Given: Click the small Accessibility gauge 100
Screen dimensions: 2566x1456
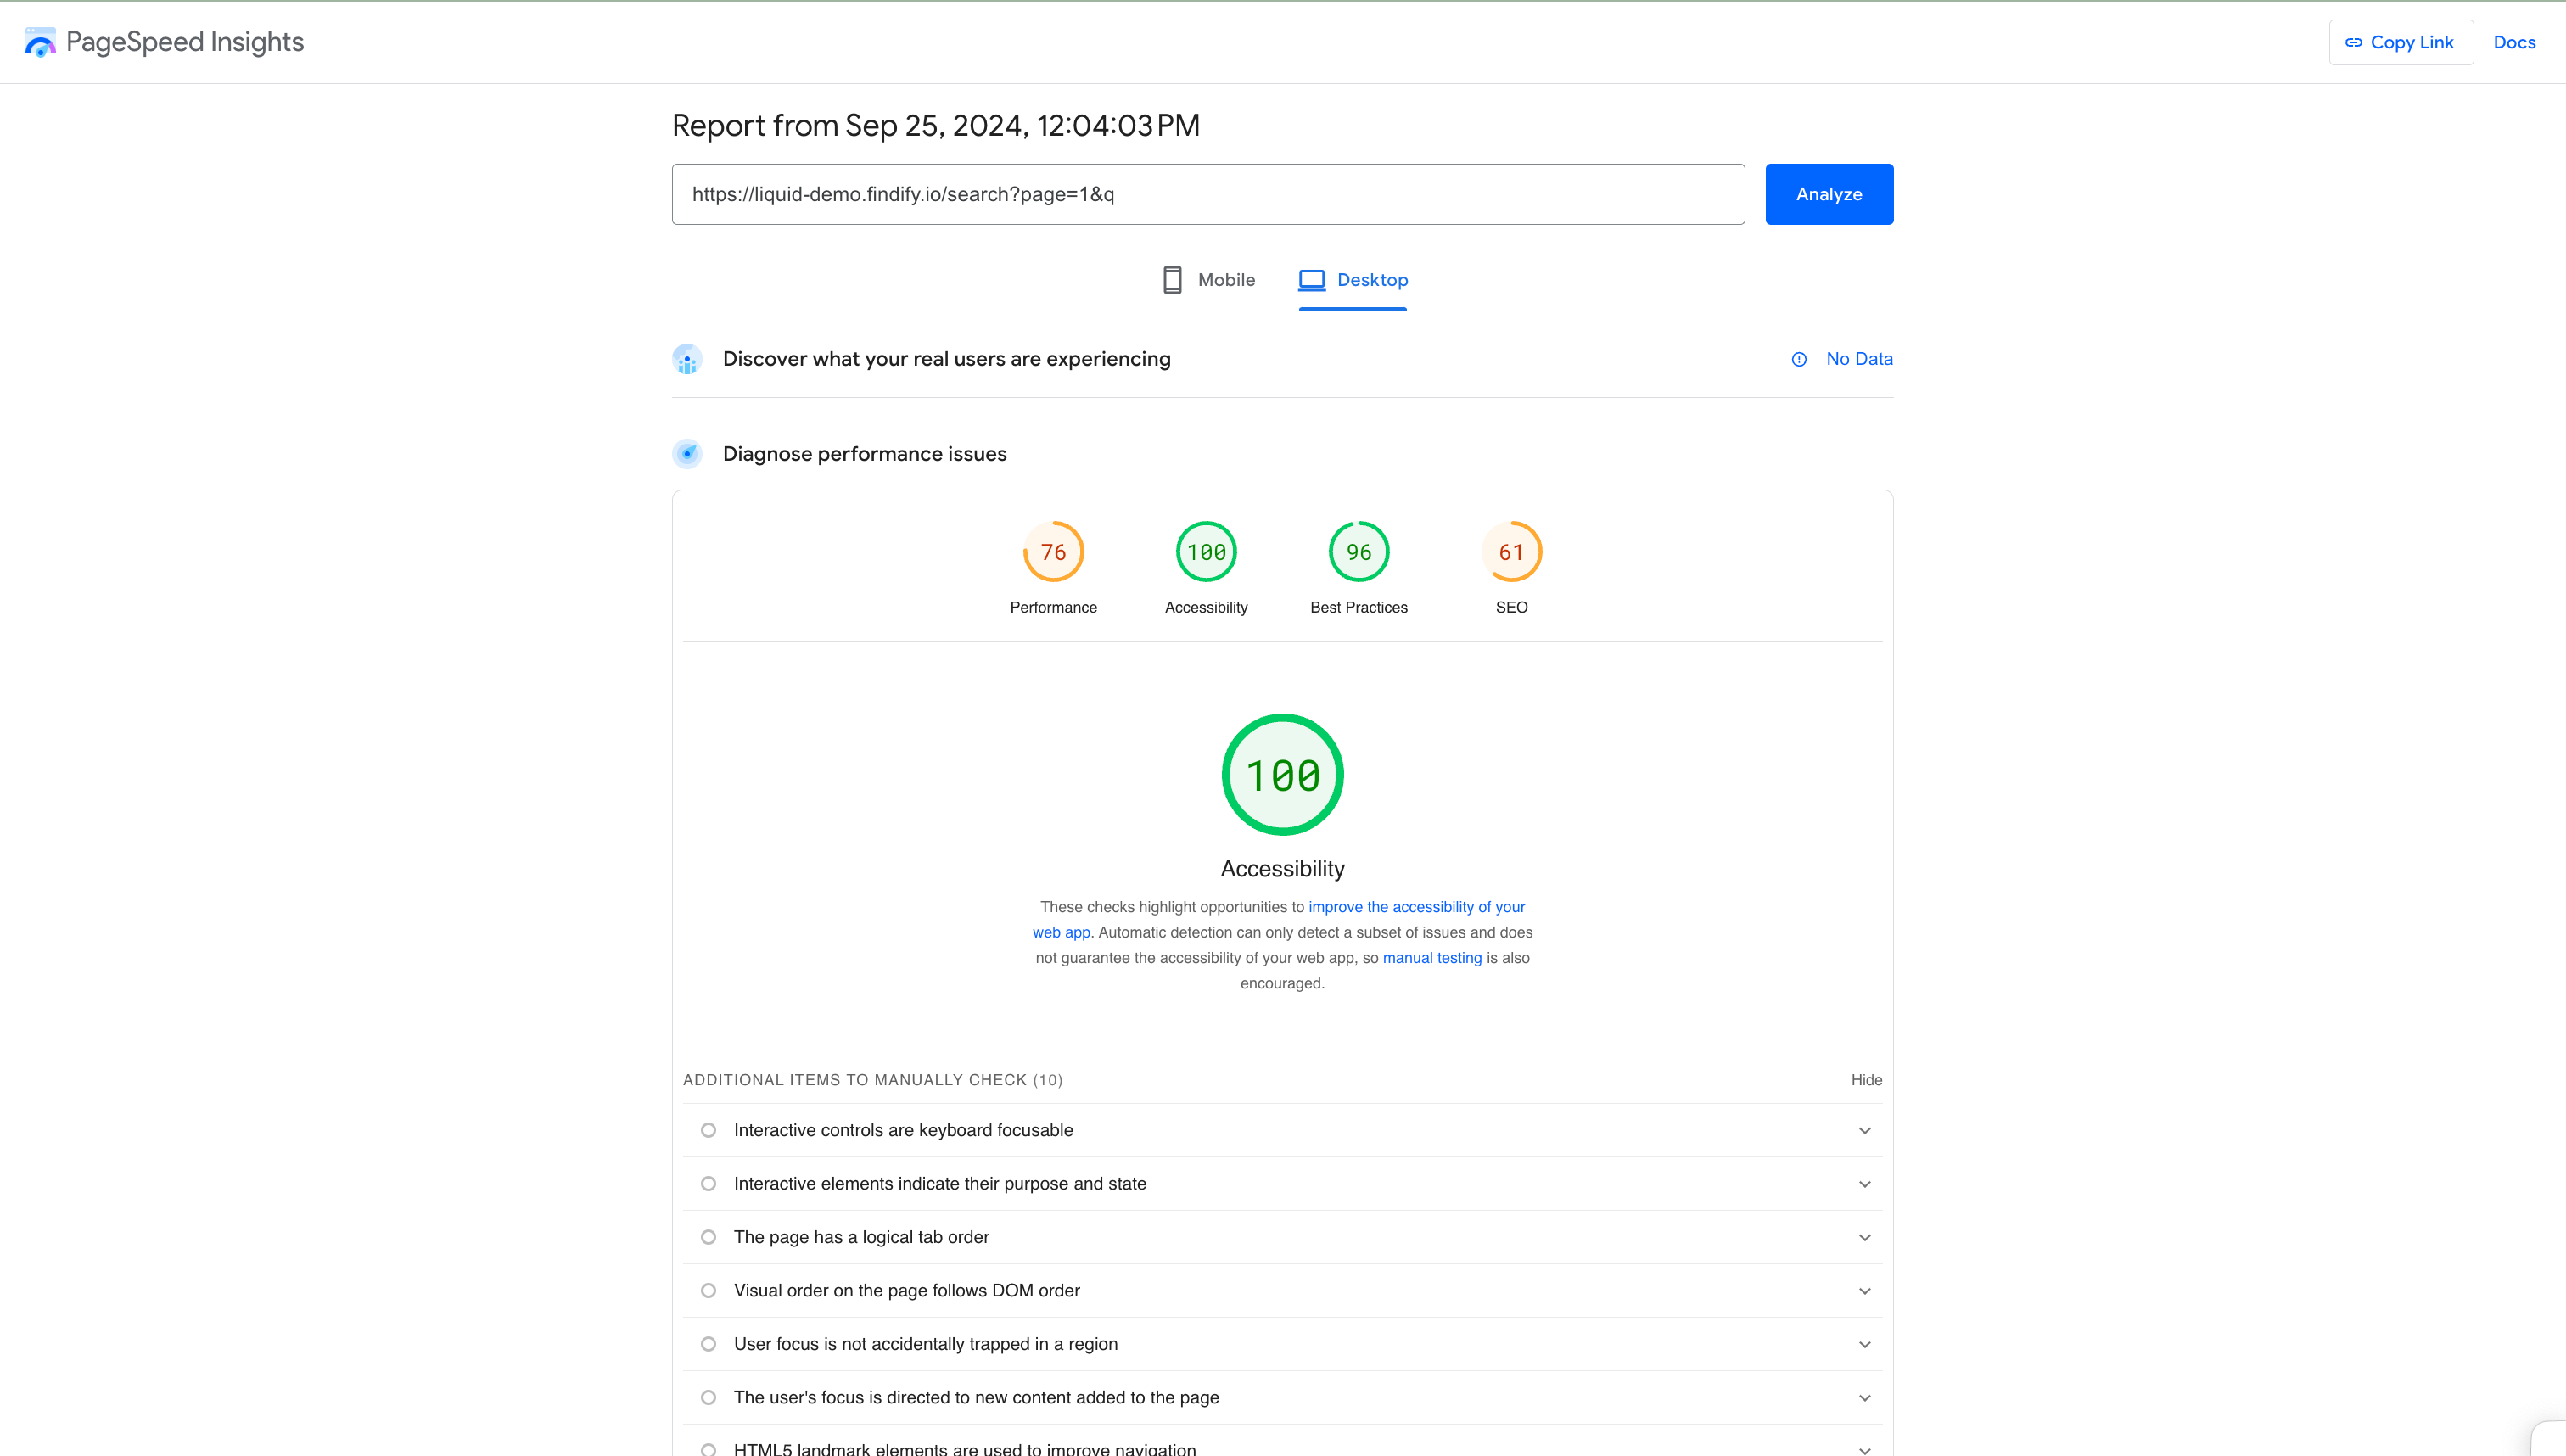Looking at the screenshot, I should [1206, 552].
